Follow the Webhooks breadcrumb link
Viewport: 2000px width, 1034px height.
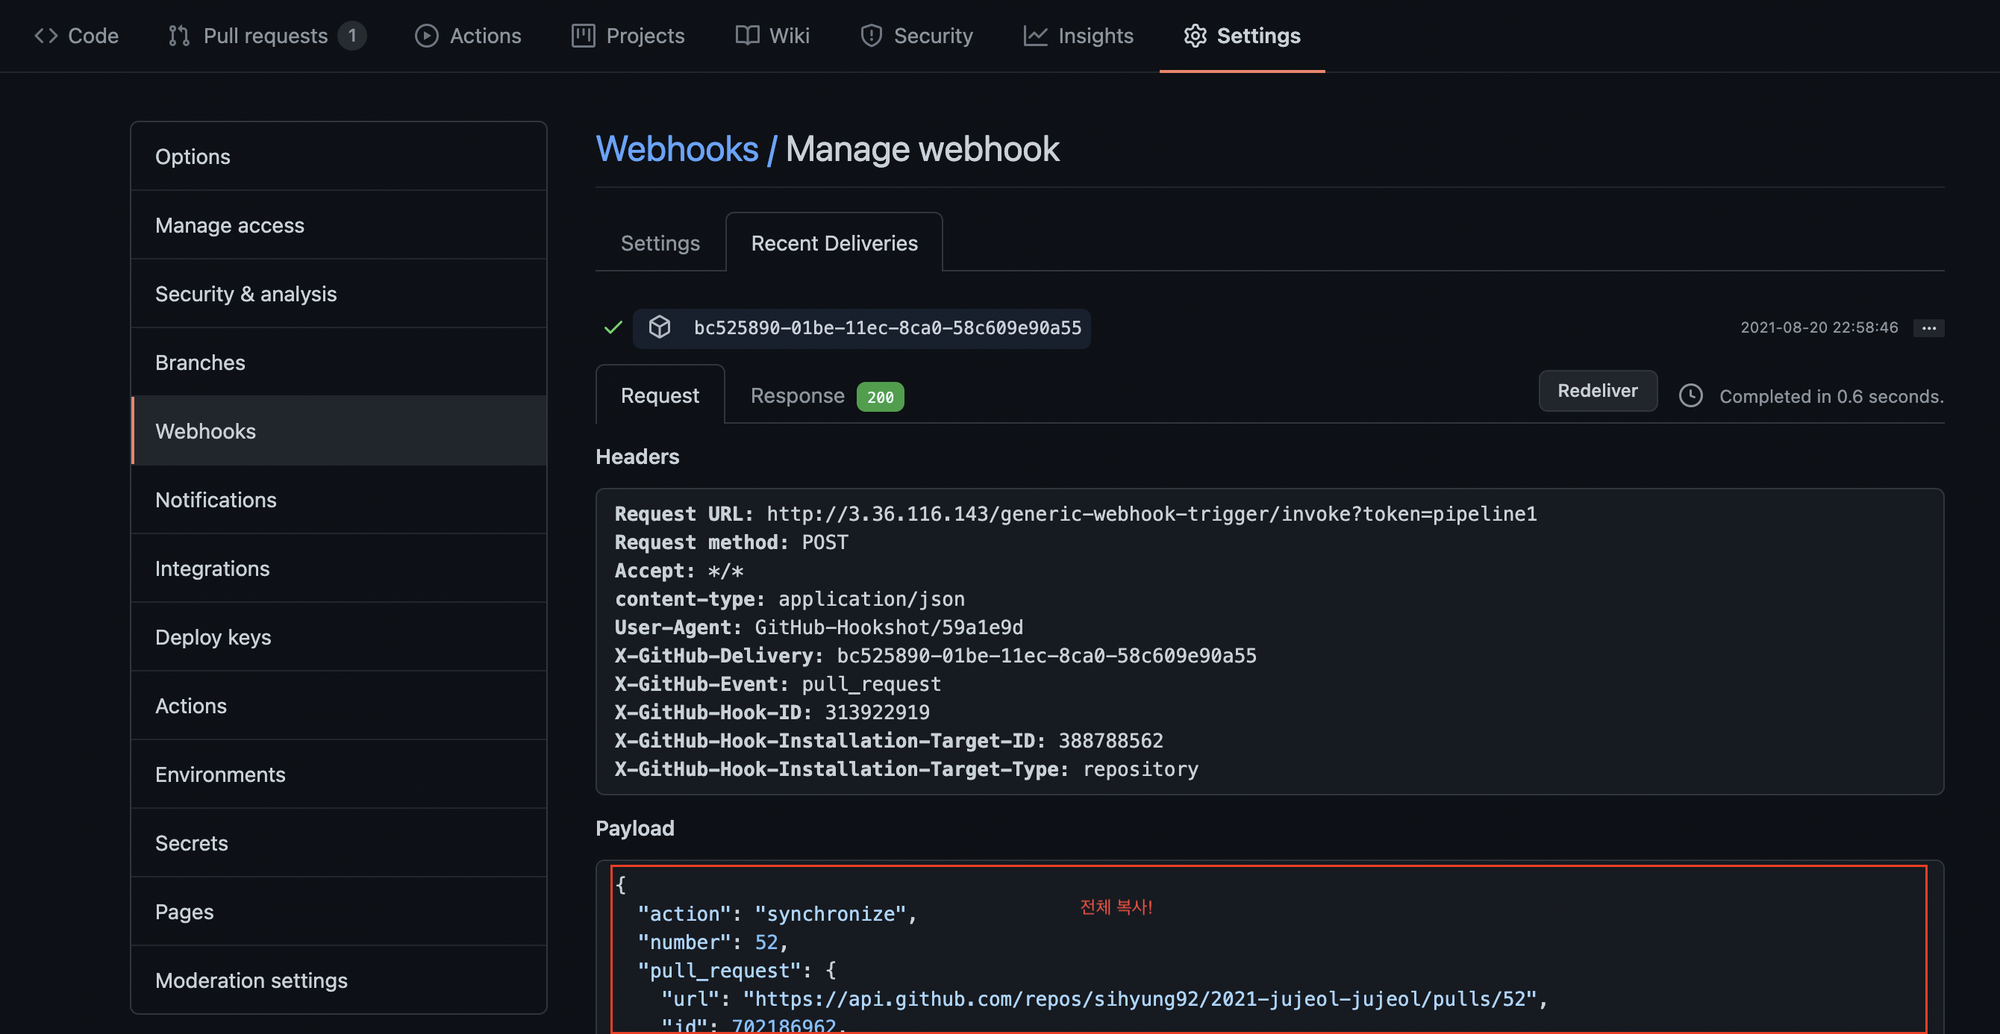677,149
